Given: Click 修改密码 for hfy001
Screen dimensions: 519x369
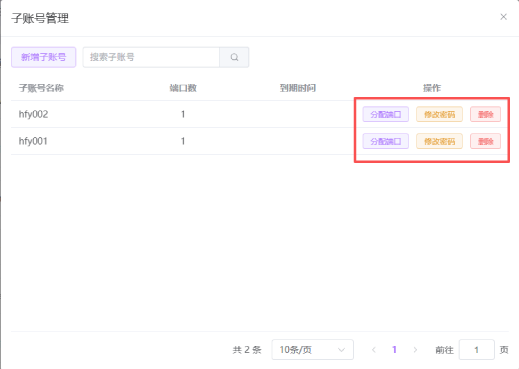Looking at the screenshot, I should [439, 141].
